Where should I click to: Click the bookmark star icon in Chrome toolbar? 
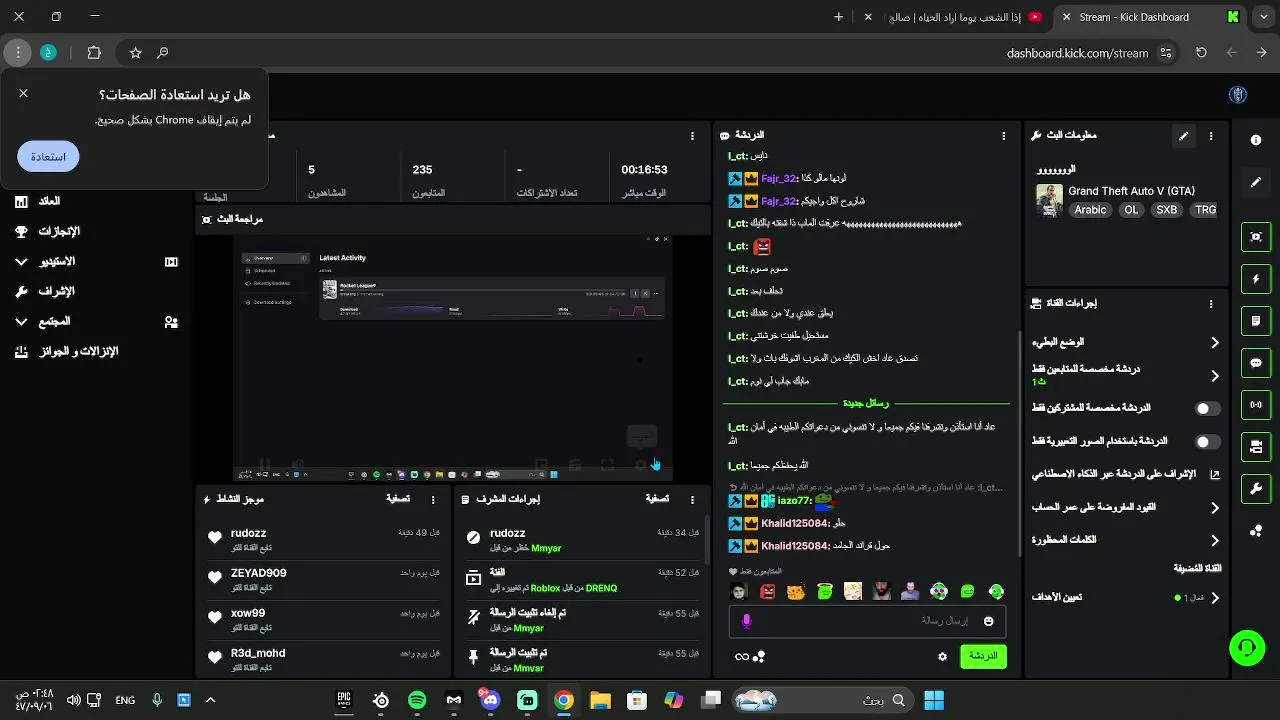[x=135, y=53]
